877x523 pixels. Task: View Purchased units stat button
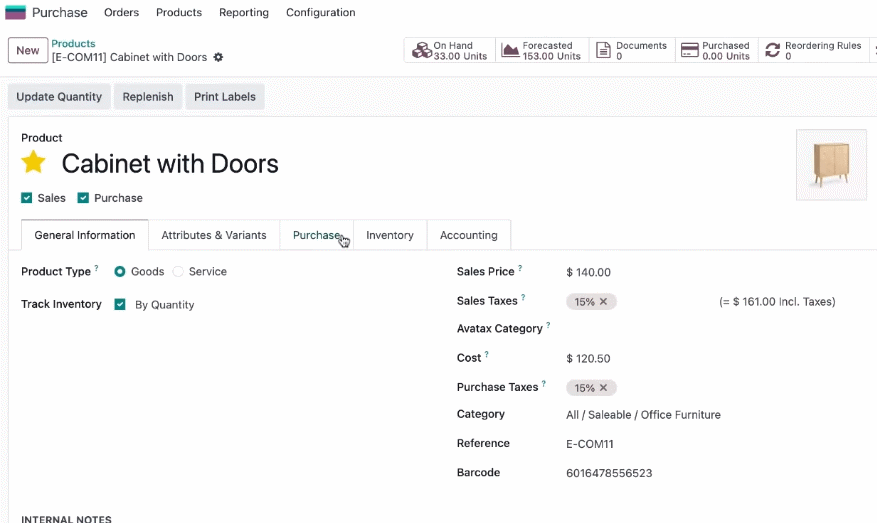tap(716, 50)
